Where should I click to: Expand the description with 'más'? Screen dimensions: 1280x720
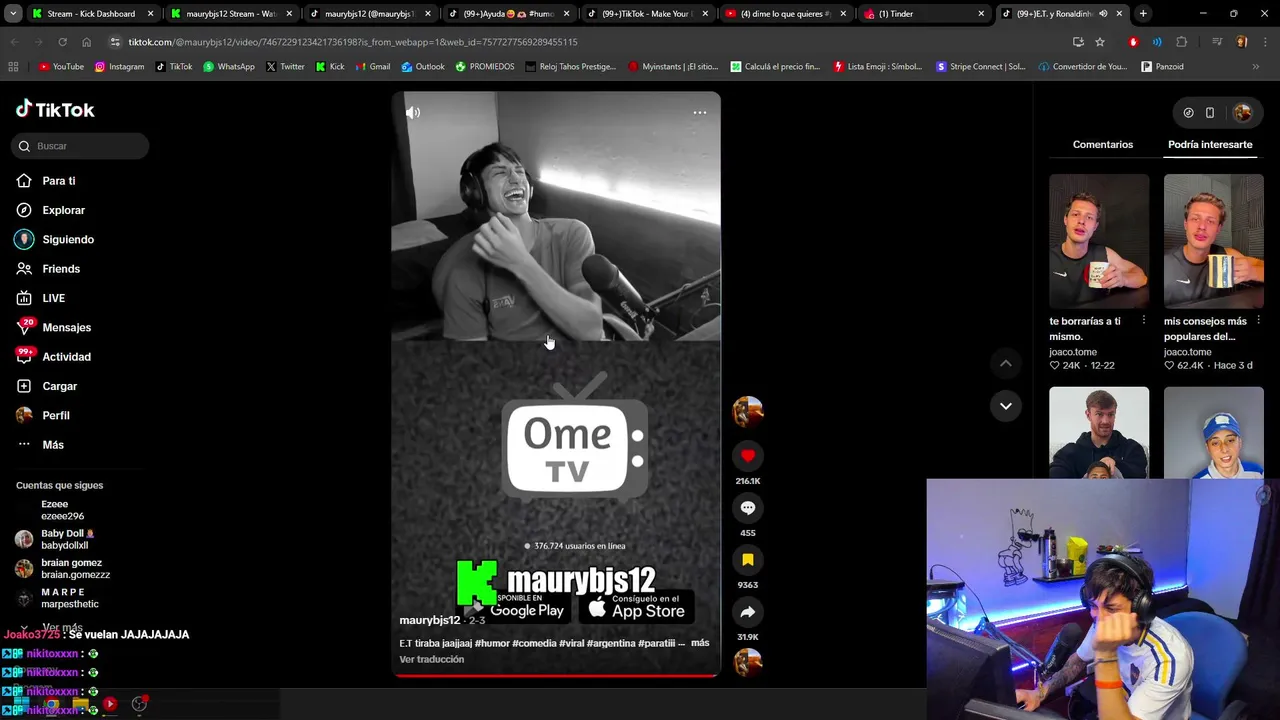click(x=700, y=643)
